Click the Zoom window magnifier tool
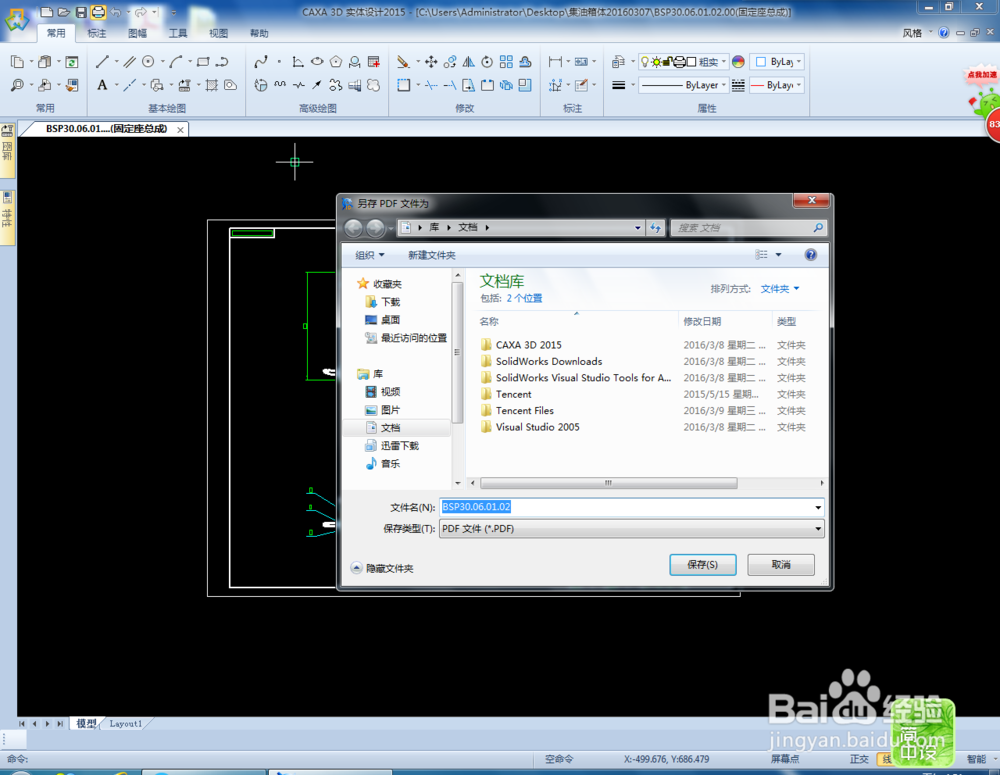Screen dimensions: 1000x775 click(17, 85)
